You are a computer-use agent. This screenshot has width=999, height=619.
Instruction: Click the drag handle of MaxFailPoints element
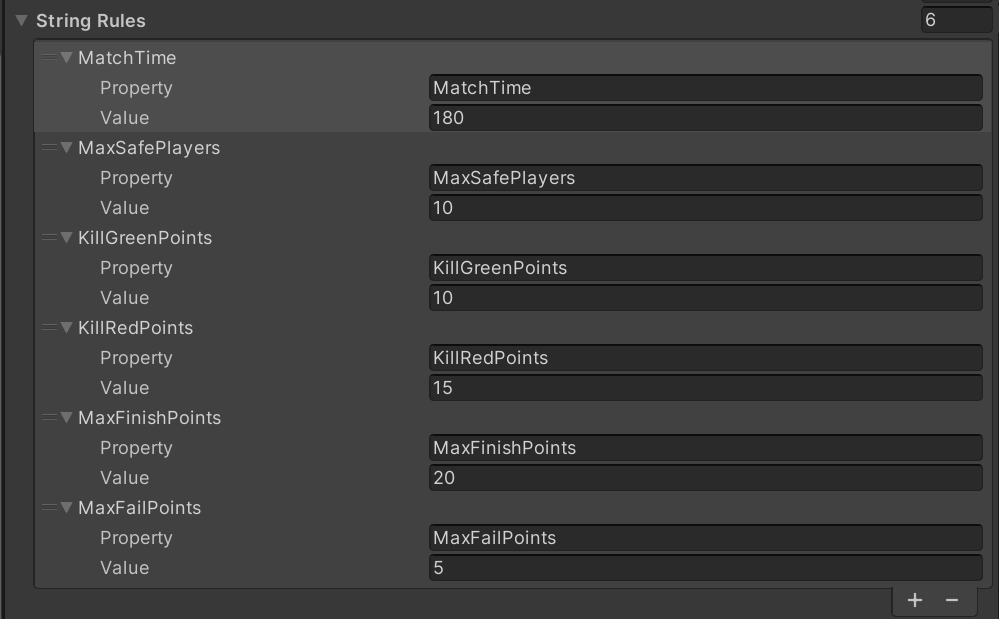49,508
